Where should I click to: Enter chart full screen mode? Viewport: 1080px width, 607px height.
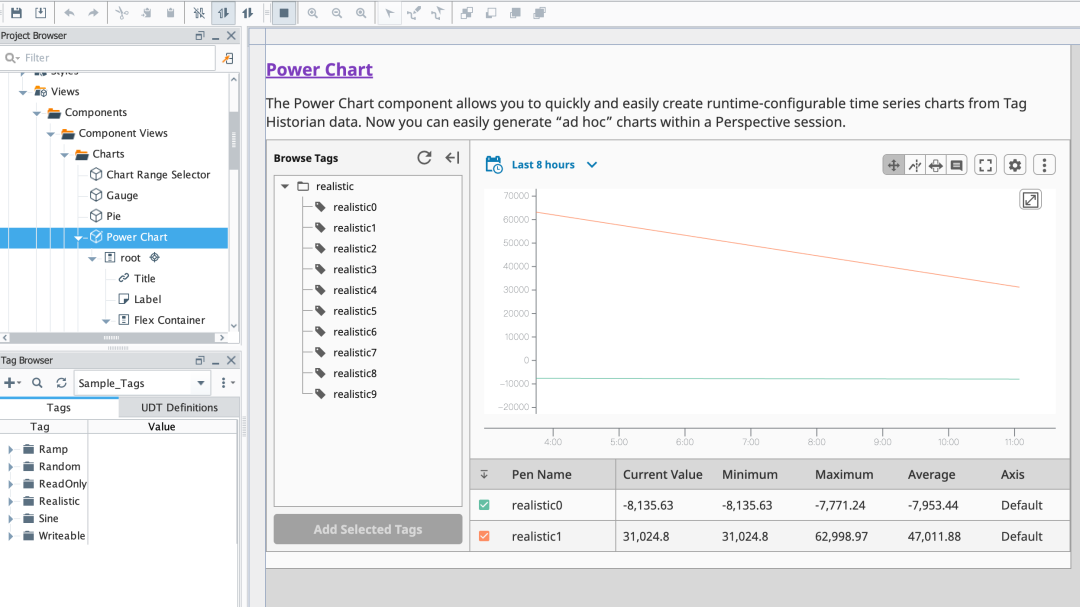[x=986, y=165]
